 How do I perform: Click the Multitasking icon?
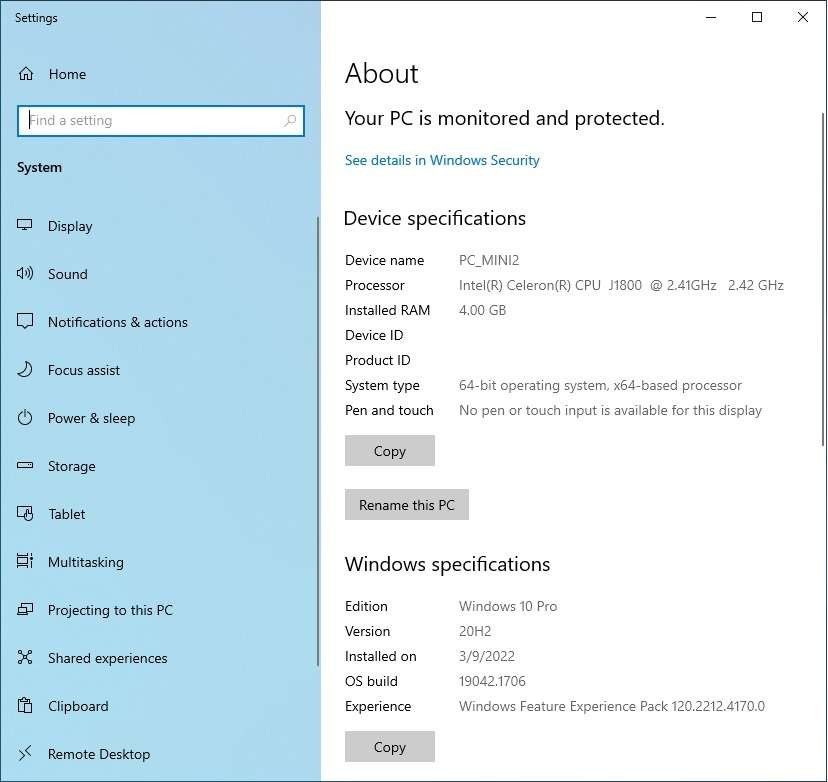click(x=26, y=562)
